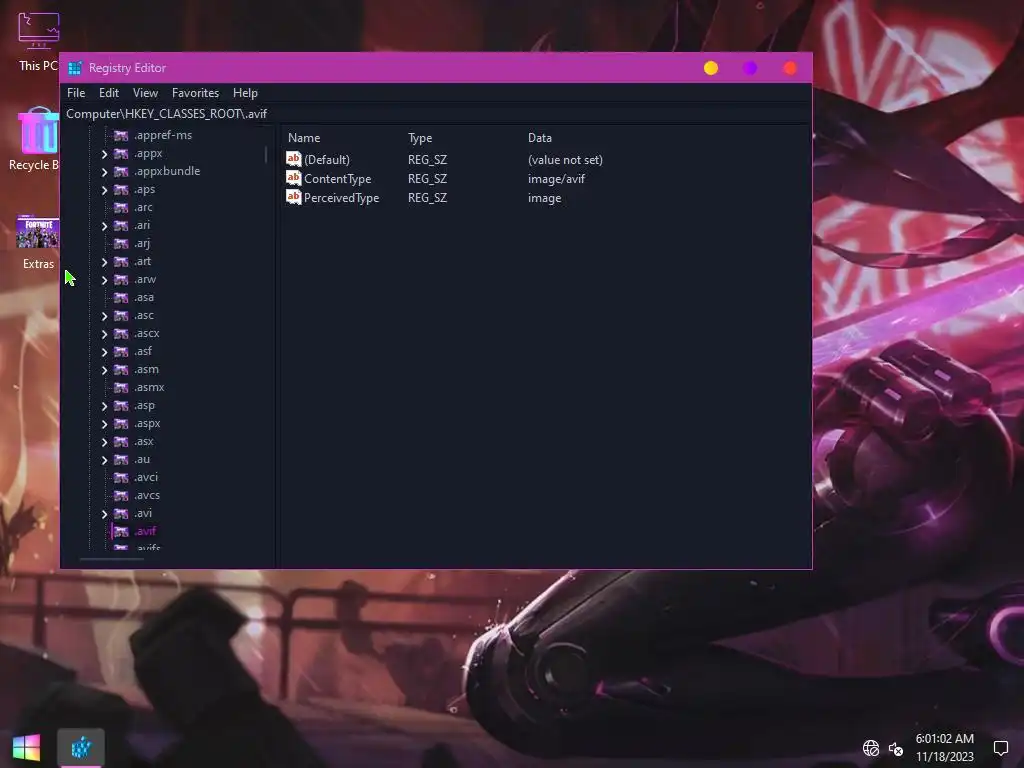
Task: Select the .appxbundle tree label
Action: click(x=167, y=171)
